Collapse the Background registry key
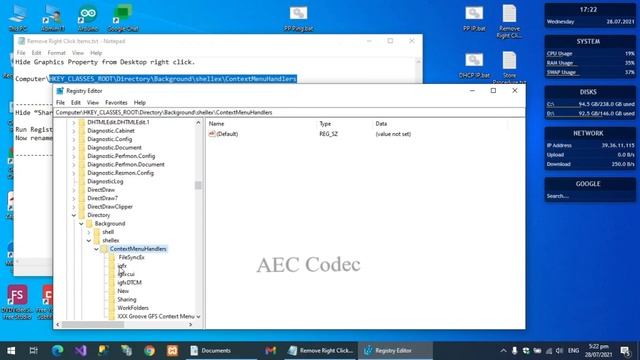 click(81, 224)
